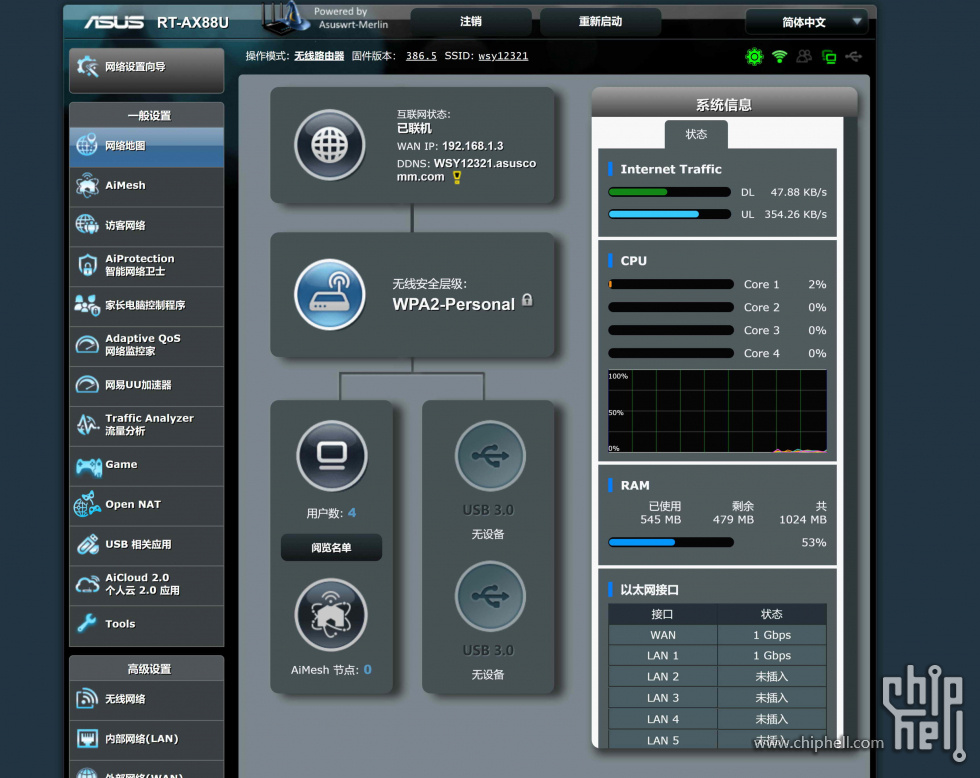Open 网易UU加速器 sidebar icon
This screenshot has height=778, width=980.
click(x=87, y=384)
